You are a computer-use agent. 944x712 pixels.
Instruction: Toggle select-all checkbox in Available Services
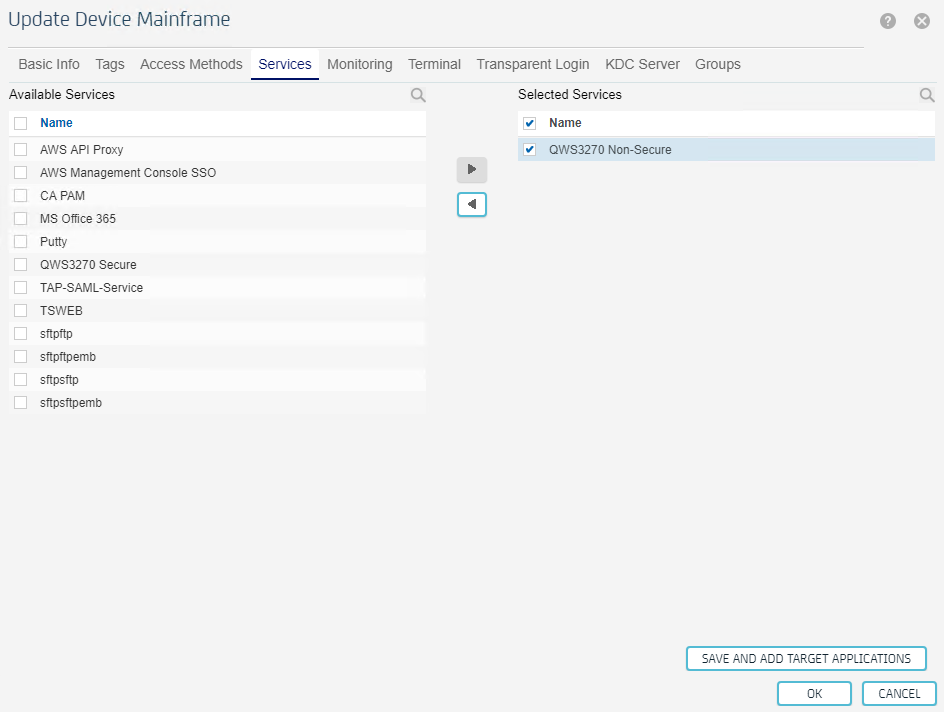click(x=20, y=123)
